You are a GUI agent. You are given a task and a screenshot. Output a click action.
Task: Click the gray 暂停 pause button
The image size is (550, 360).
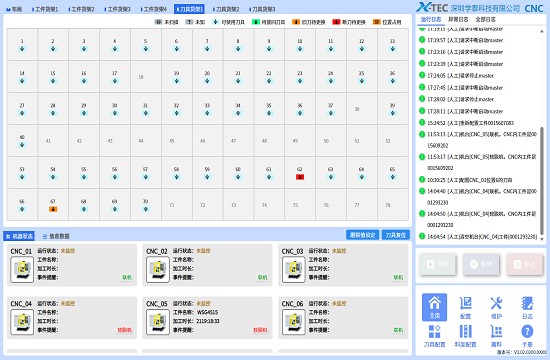pos(481,264)
